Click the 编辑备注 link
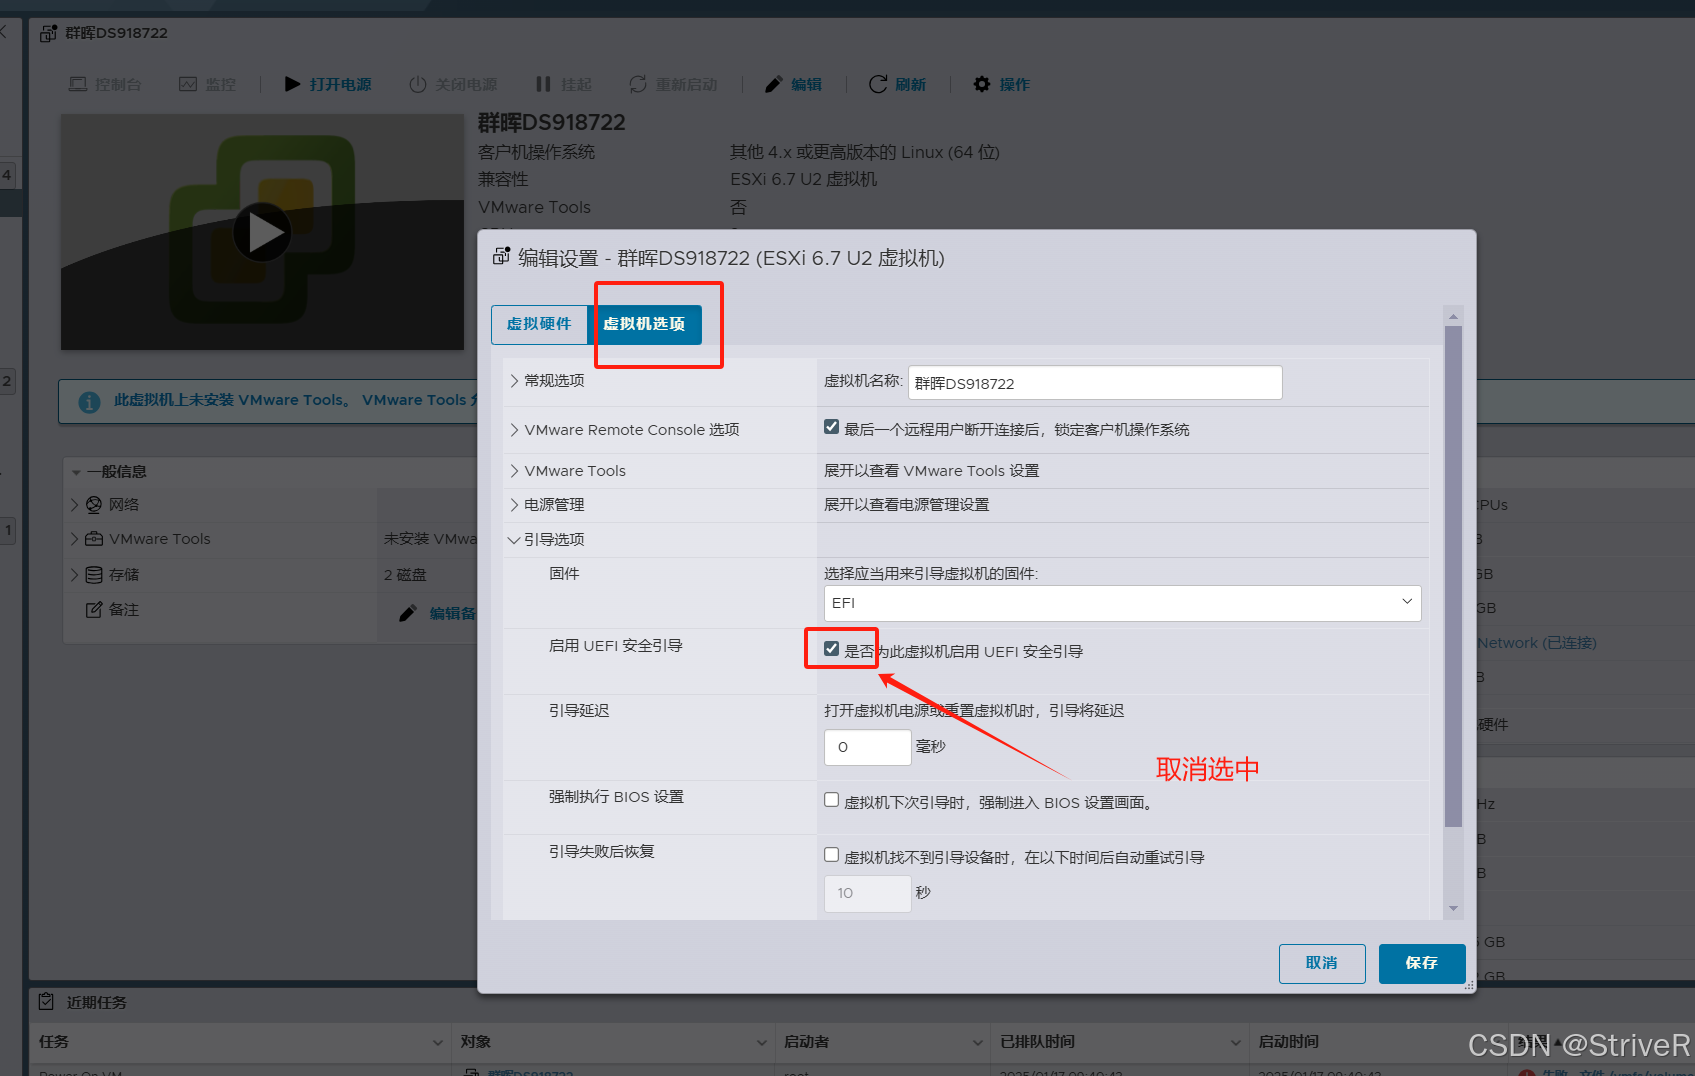The width and height of the screenshot is (1695, 1076). click(x=453, y=613)
